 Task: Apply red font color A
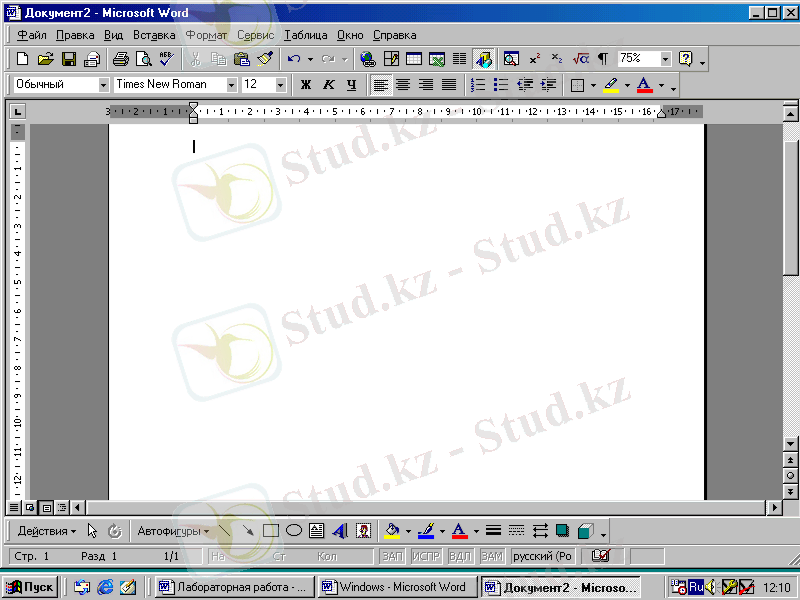(x=645, y=85)
